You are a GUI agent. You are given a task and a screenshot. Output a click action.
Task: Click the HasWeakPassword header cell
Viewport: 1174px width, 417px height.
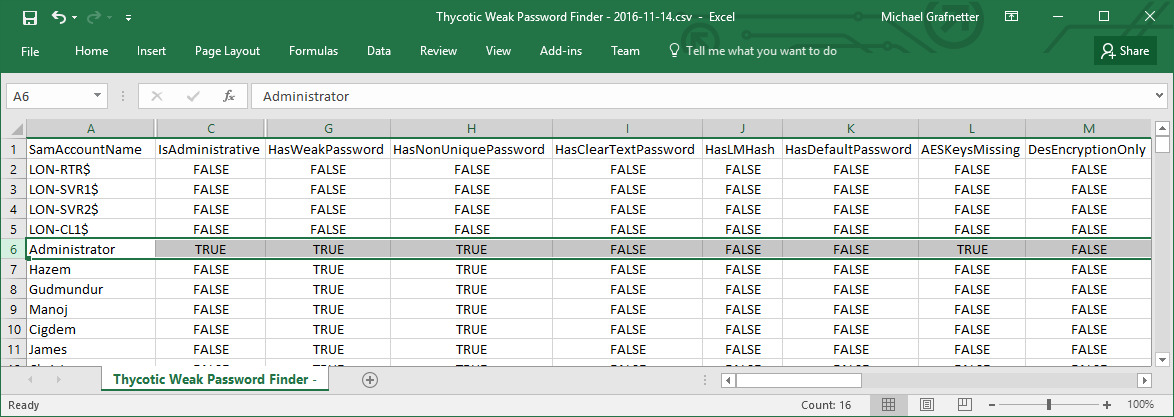point(328,150)
